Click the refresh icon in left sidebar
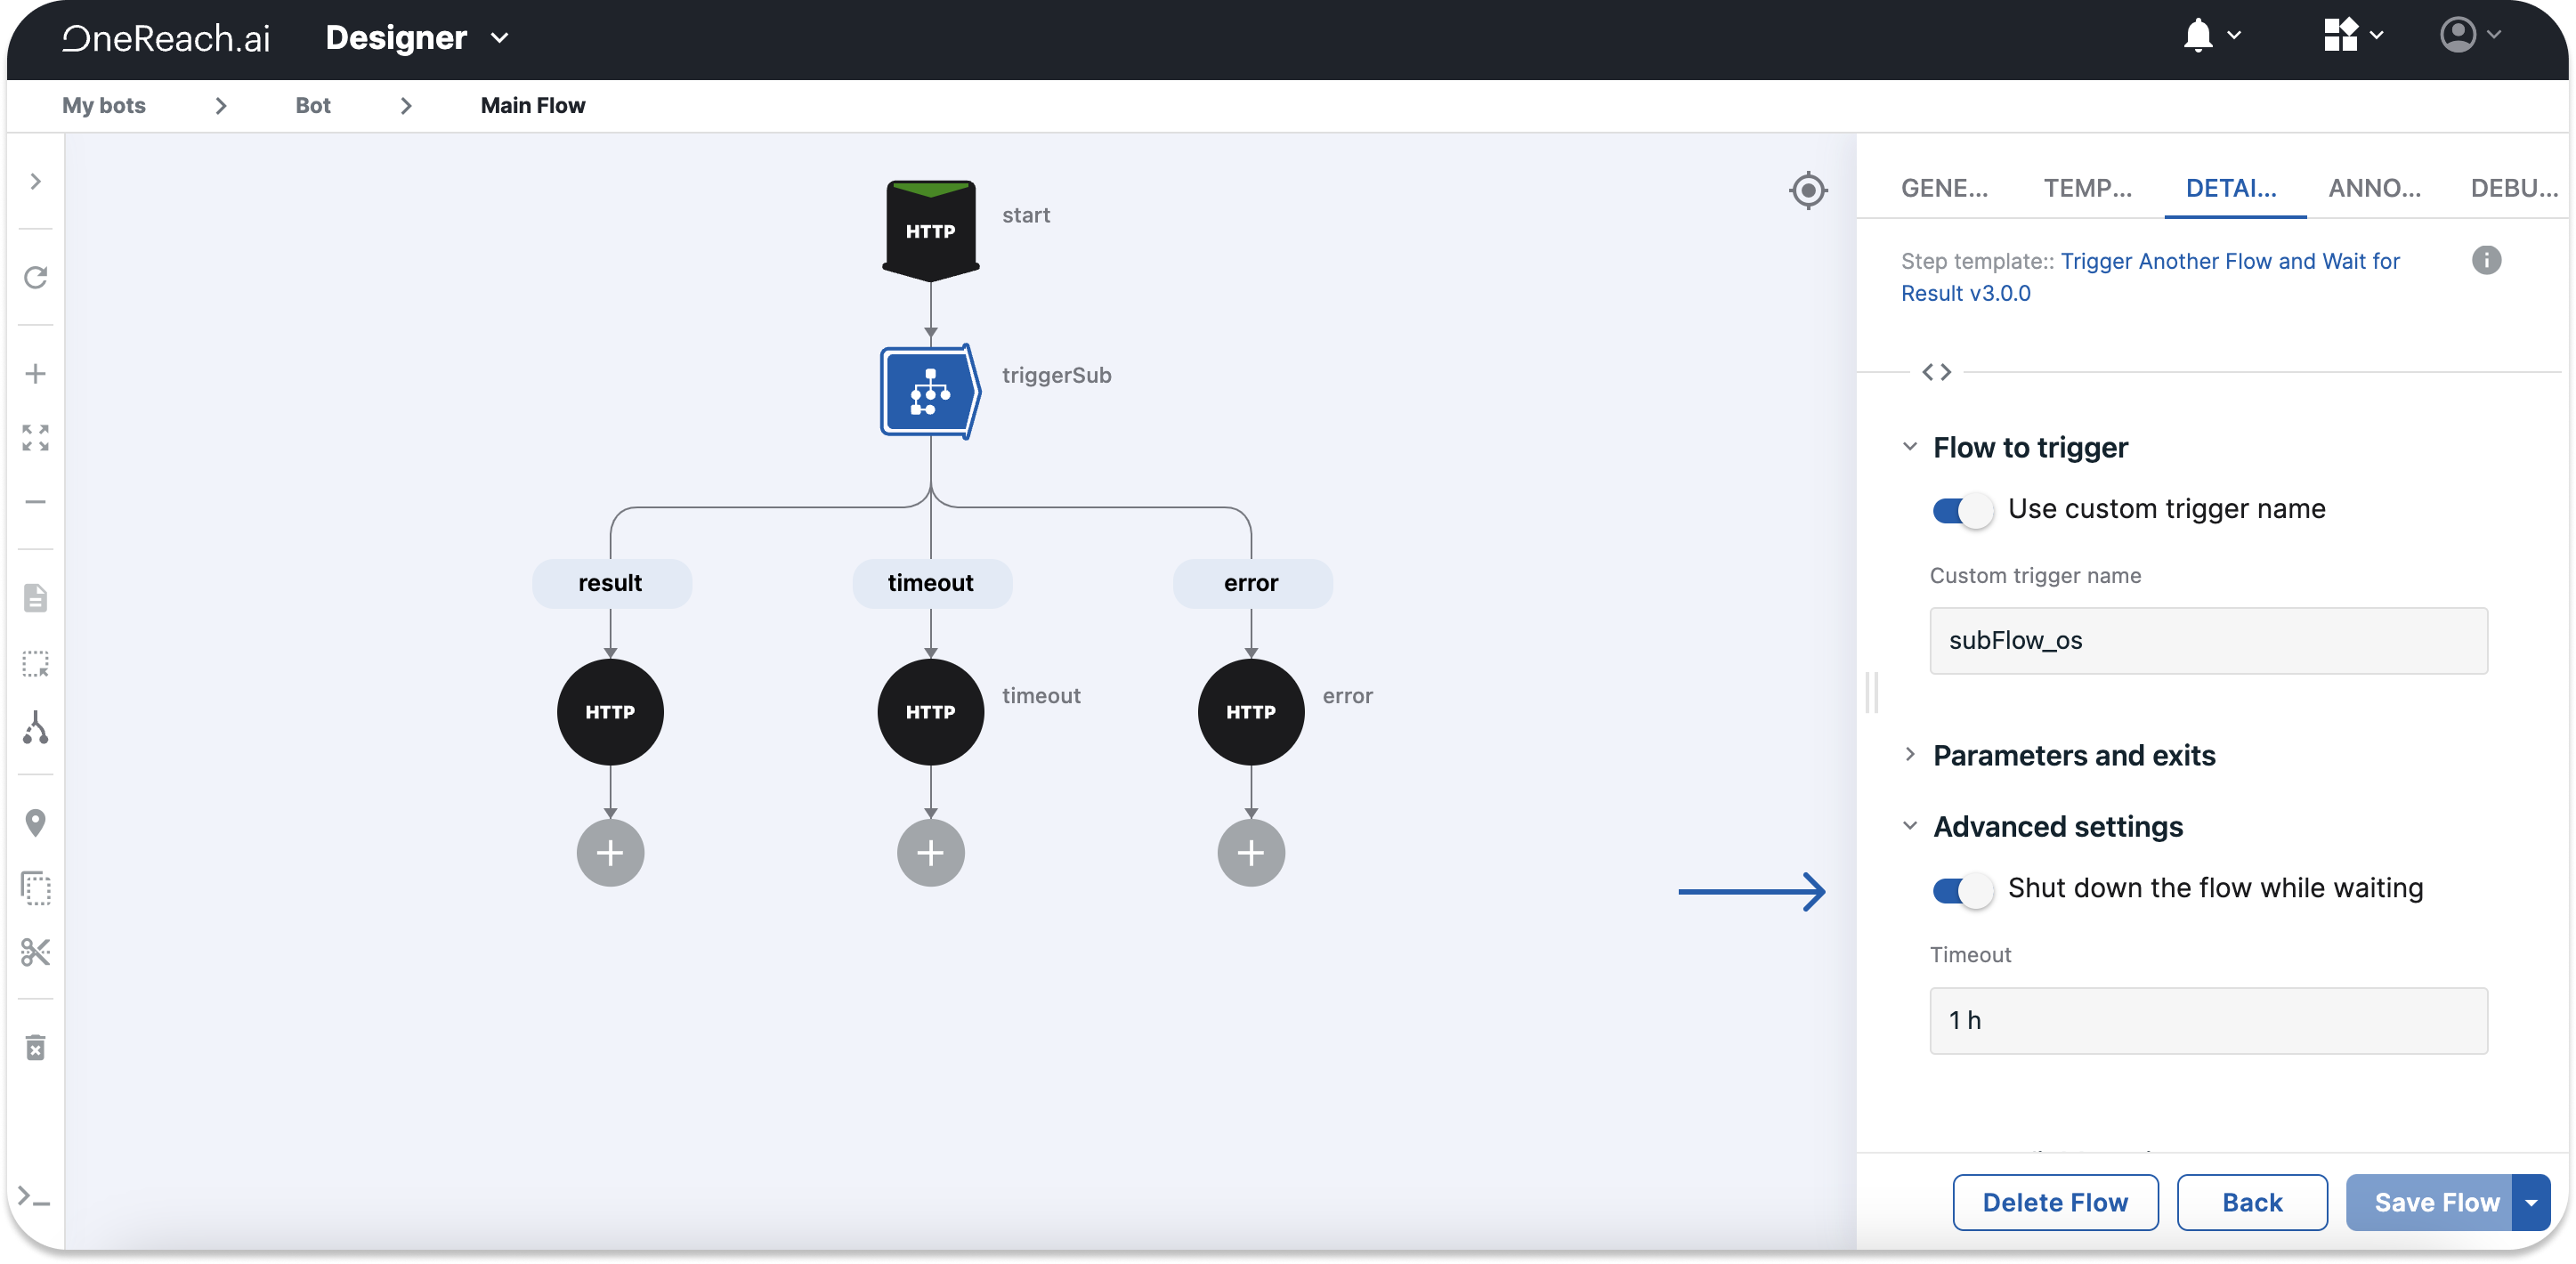2576x1264 pixels. point(36,277)
